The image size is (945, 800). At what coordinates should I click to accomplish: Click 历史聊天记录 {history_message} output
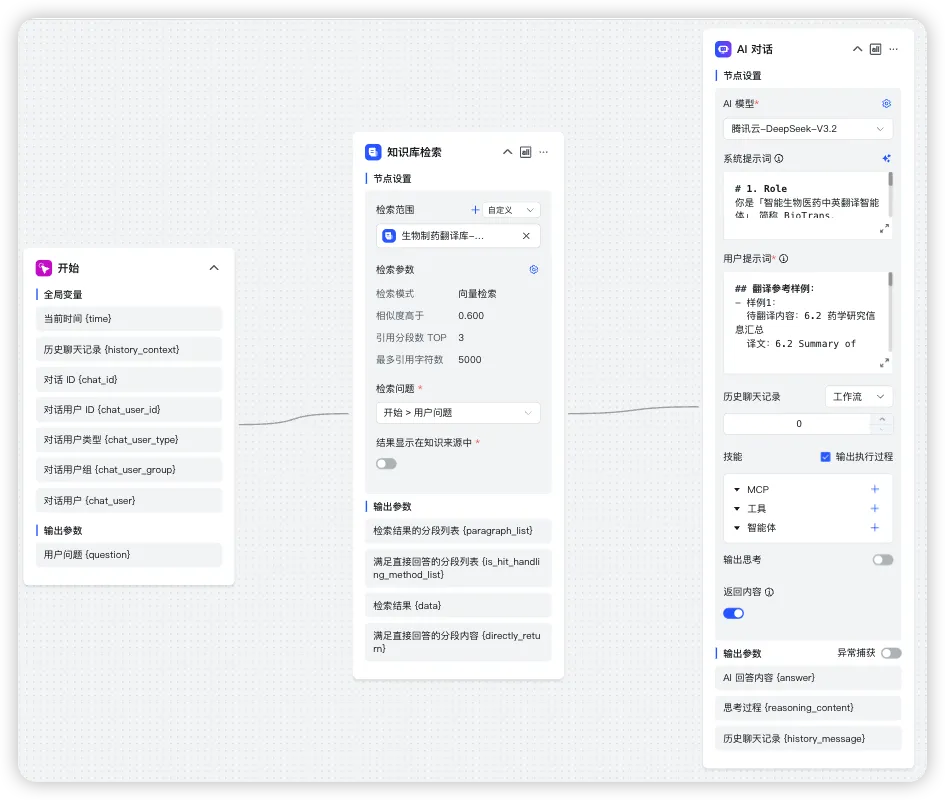pos(808,739)
